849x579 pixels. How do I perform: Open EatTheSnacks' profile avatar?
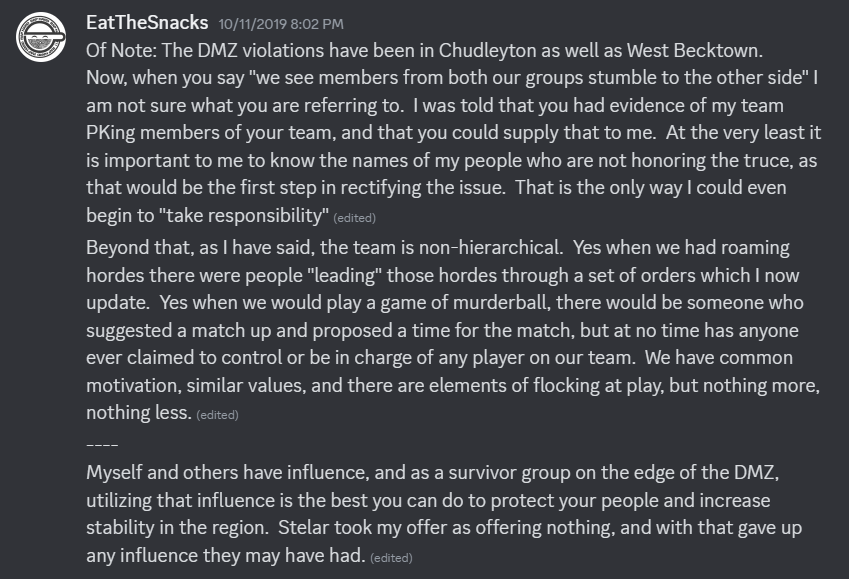pos(41,37)
